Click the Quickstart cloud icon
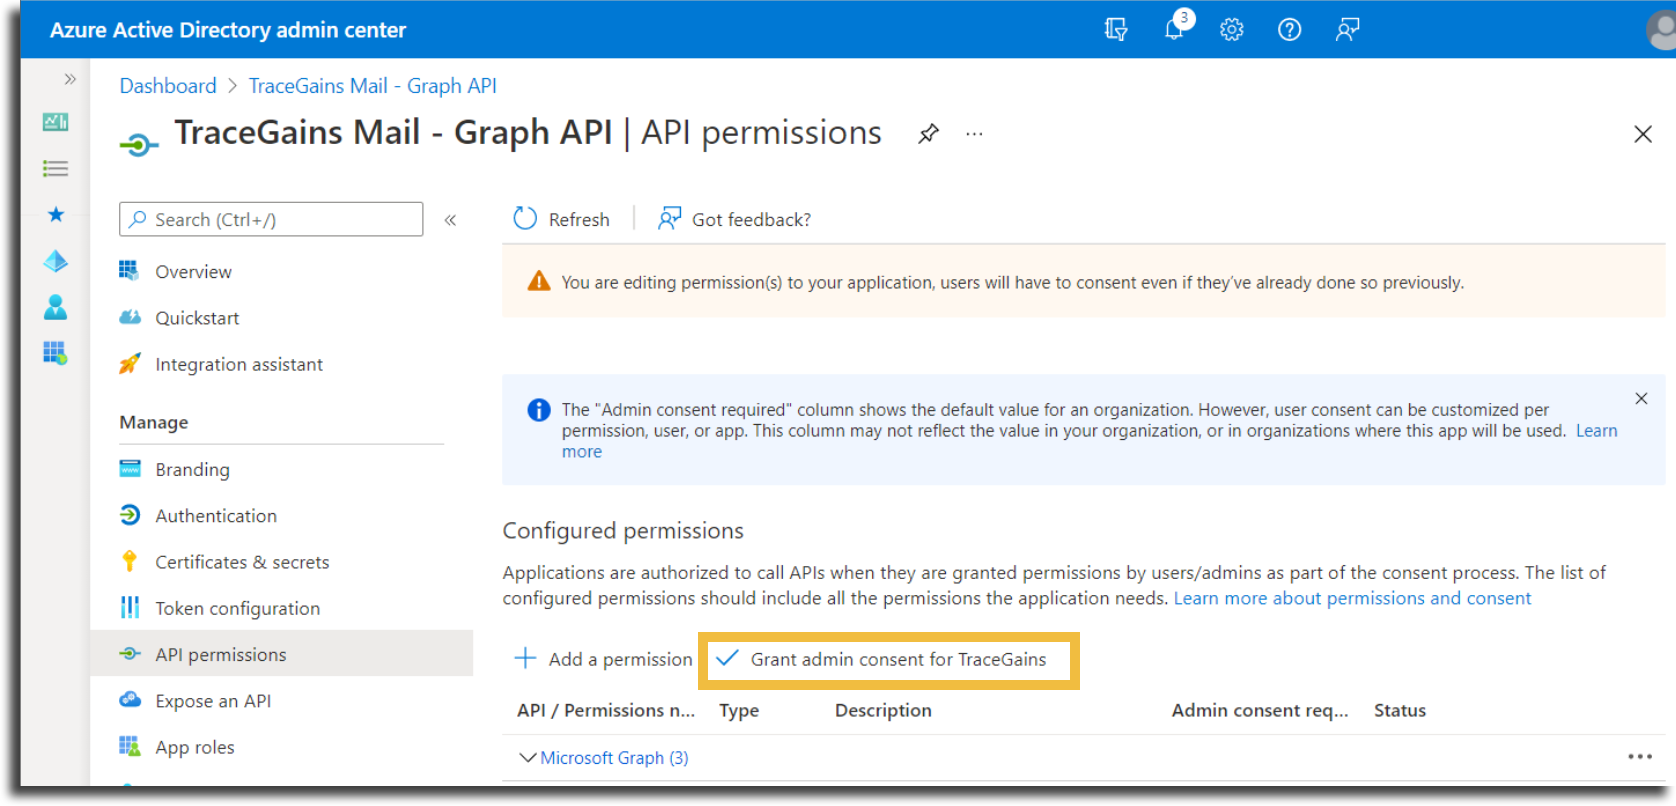 tap(130, 317)
